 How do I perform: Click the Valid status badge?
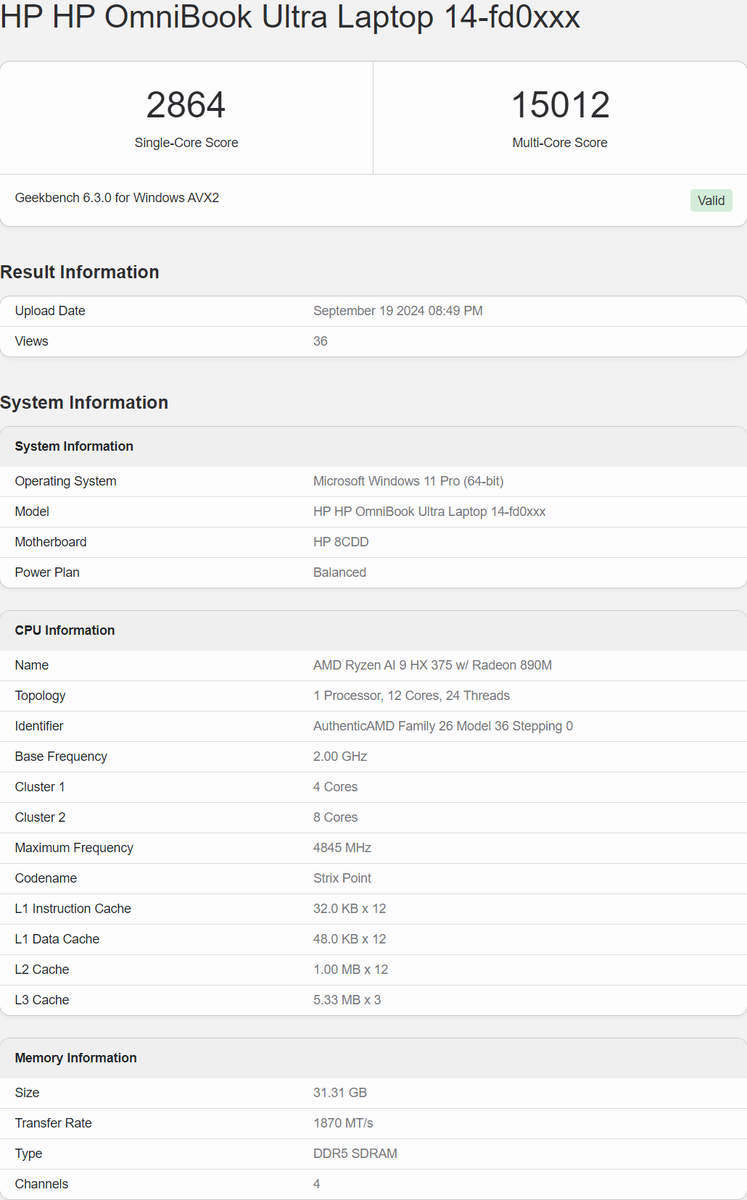point(711,200)
